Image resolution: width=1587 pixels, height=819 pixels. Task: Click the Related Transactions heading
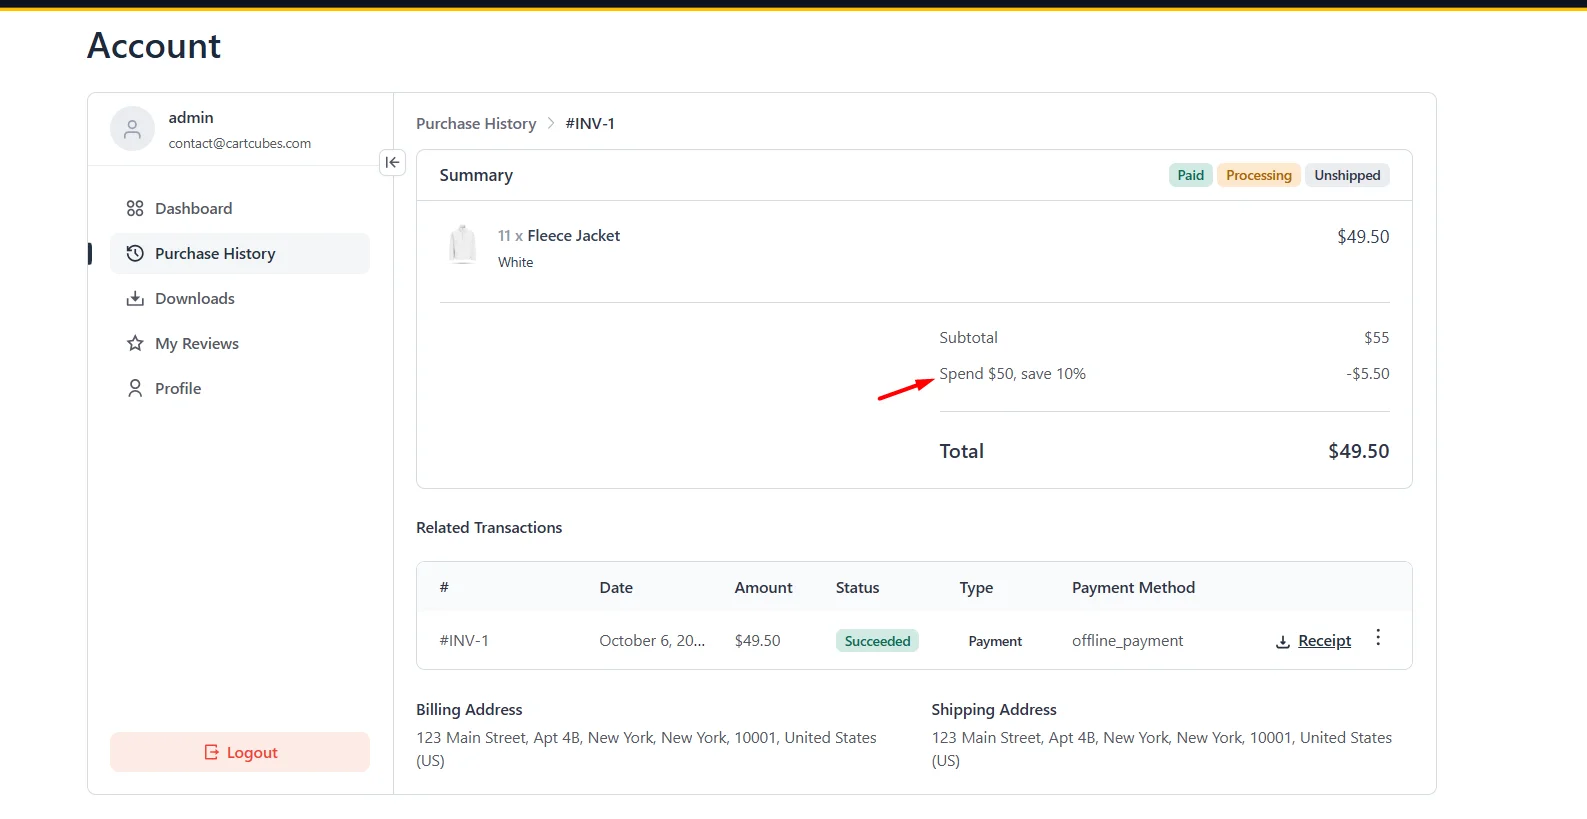(x=489, y=528)
